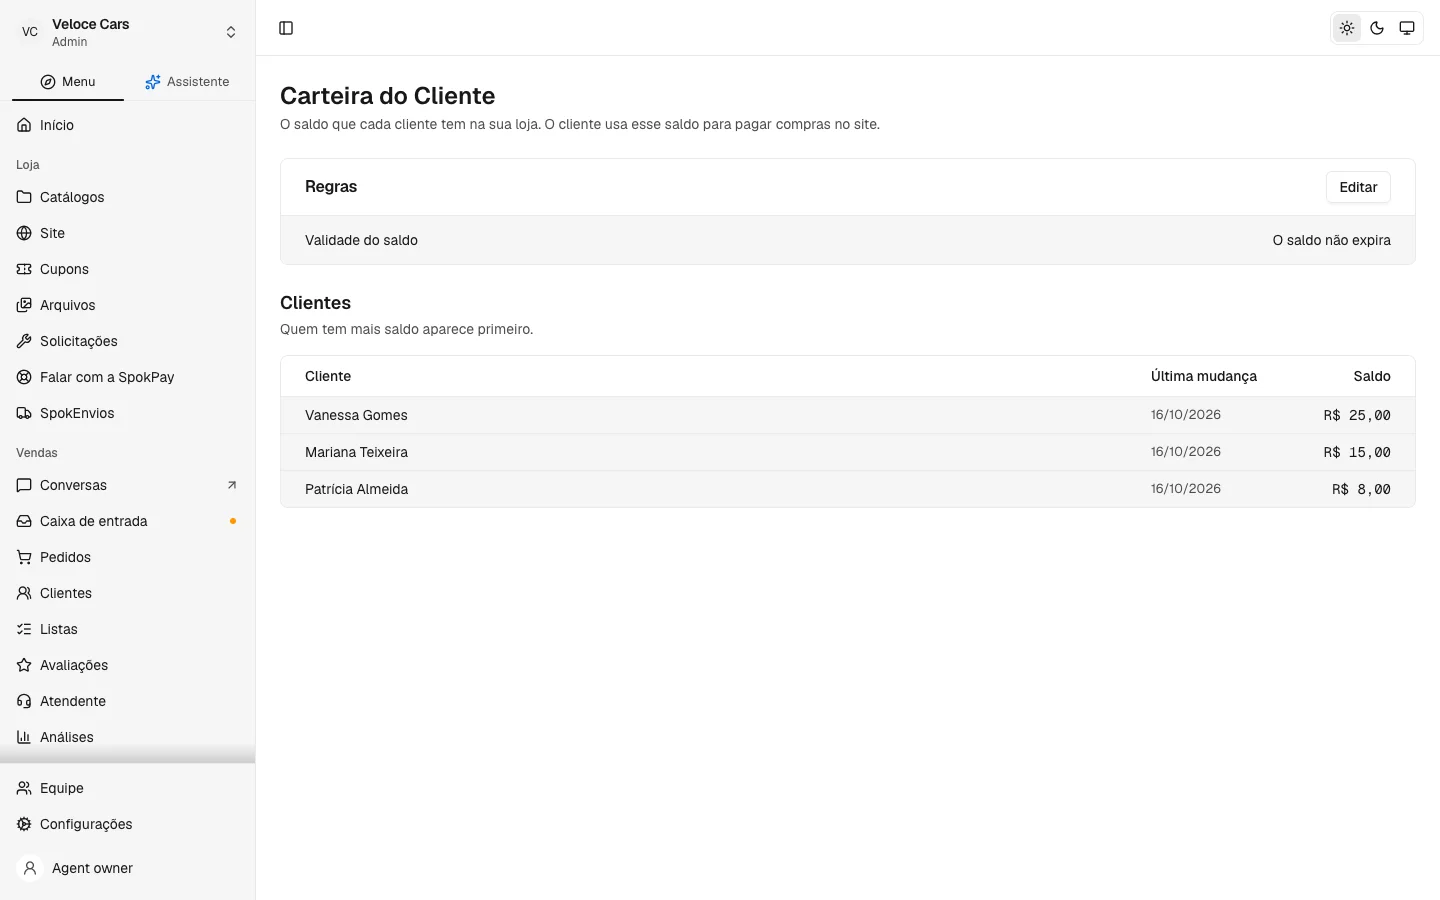Open Cupons ticket icon
The height and width of the screenshot is (900, 1440).
click(x=24, y=269)
